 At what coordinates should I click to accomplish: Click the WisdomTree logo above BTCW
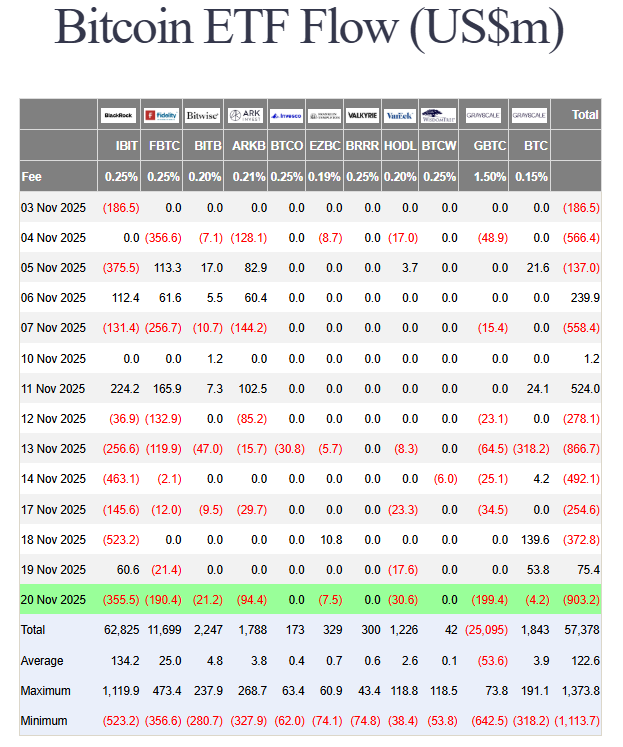pos(438,116)
